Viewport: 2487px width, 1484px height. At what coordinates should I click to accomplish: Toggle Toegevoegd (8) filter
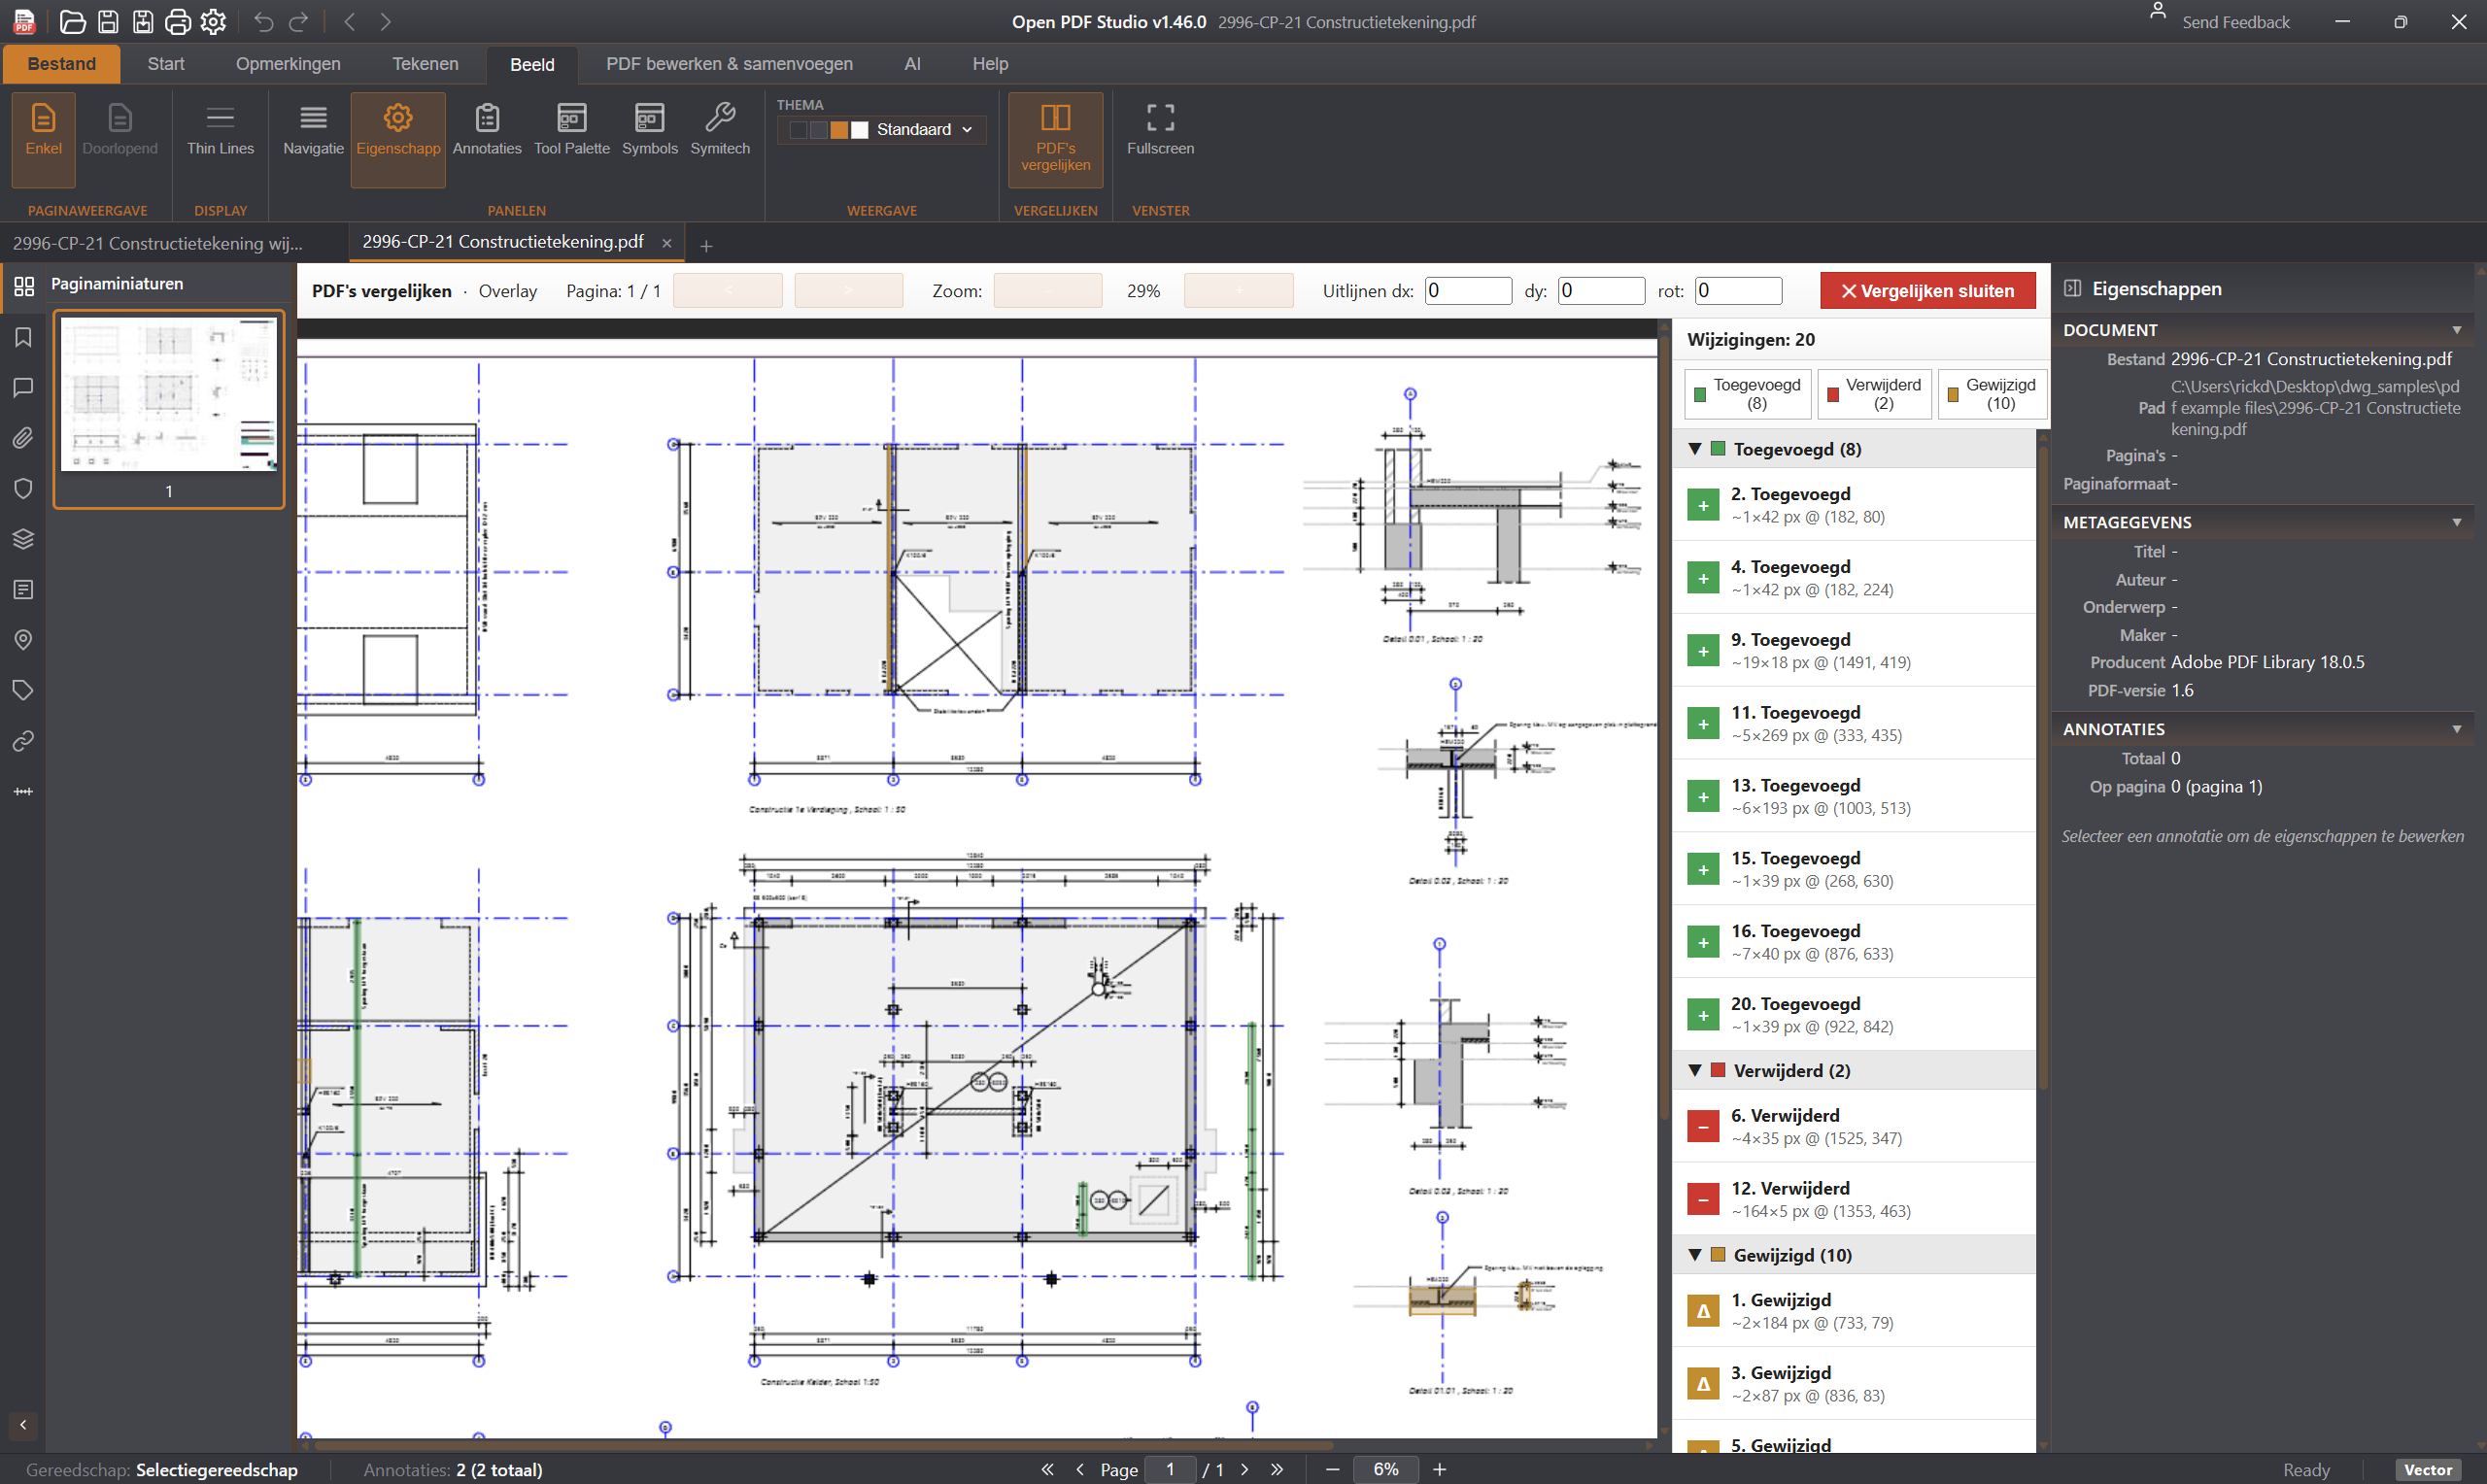(x=1747, y=394)
